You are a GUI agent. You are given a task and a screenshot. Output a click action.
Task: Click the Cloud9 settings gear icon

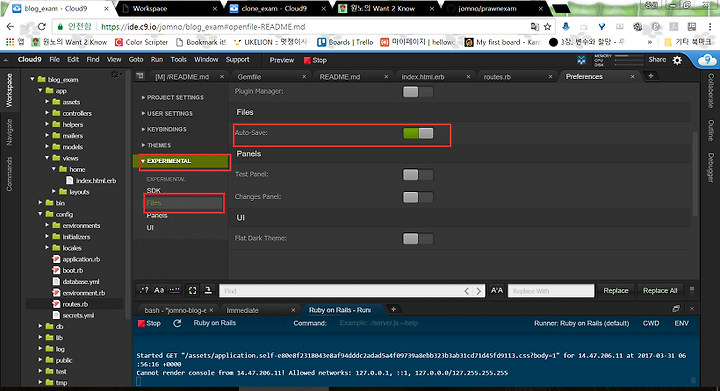point(677,60)
